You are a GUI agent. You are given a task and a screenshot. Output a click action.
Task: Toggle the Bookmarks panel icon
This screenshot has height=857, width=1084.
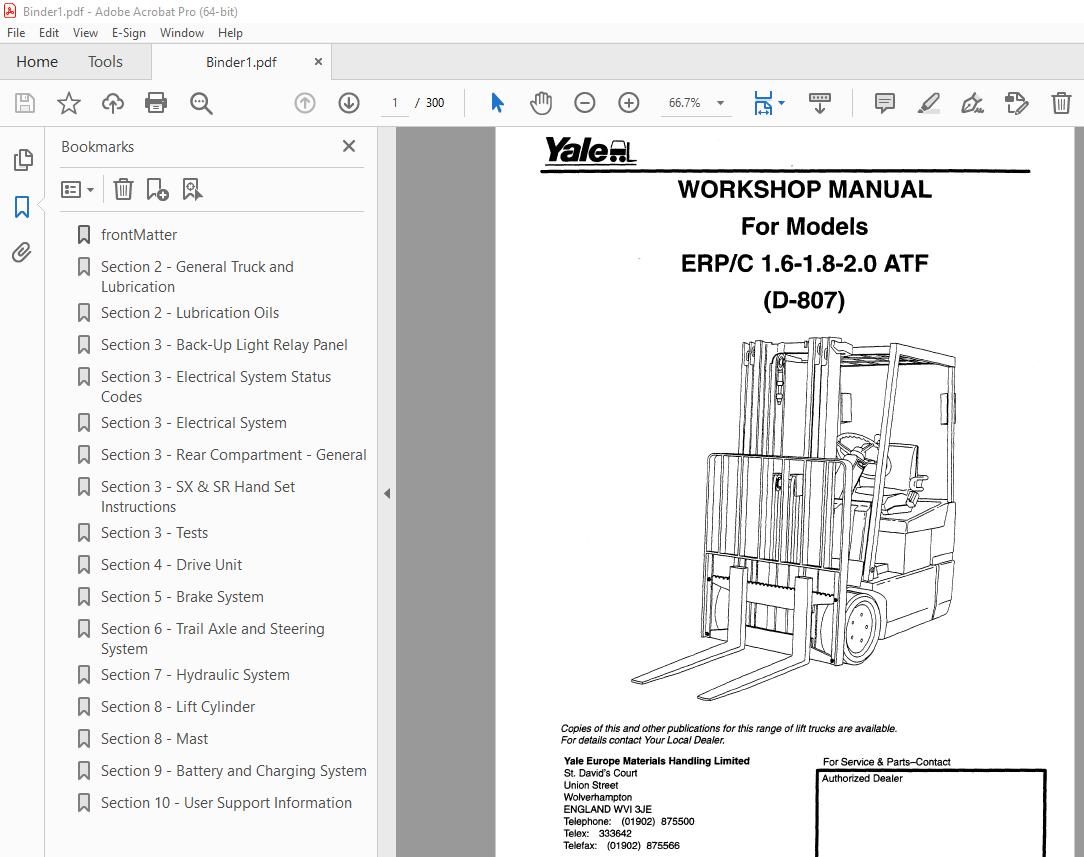[x=22, y=207]
